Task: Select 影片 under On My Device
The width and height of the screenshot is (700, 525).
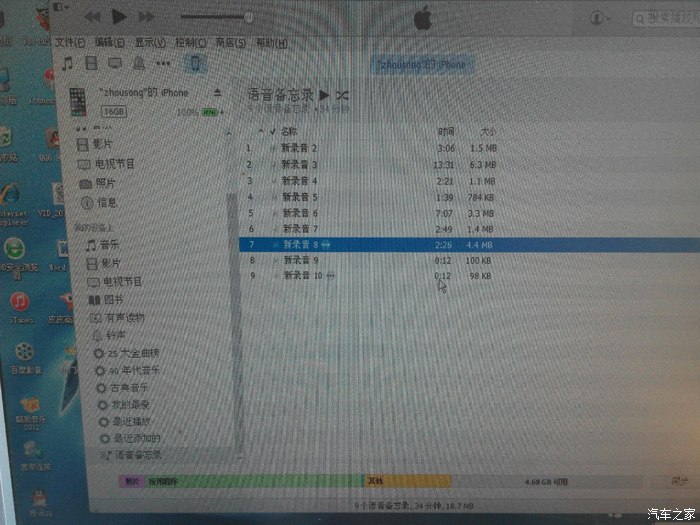Action: pos(104,263)
